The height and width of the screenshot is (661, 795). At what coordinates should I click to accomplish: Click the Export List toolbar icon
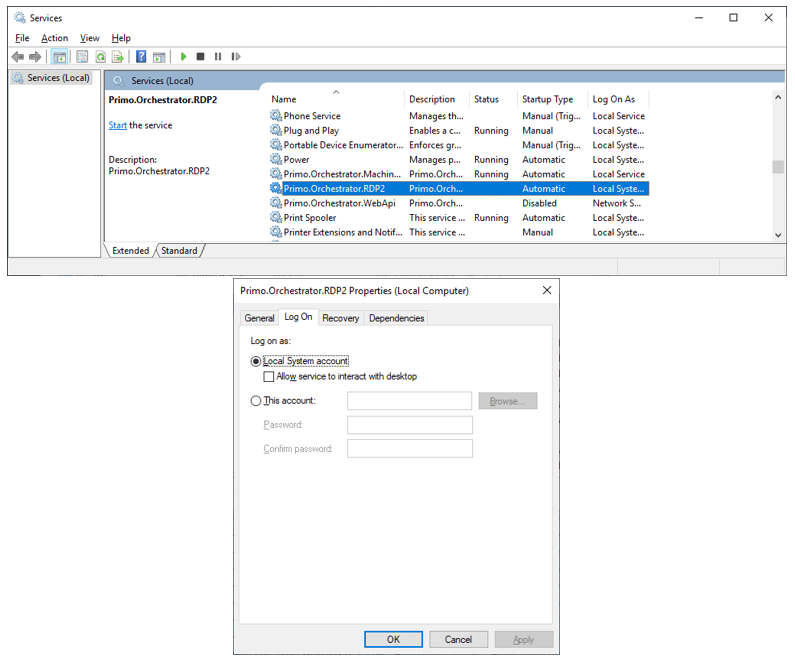click(118, 57)
